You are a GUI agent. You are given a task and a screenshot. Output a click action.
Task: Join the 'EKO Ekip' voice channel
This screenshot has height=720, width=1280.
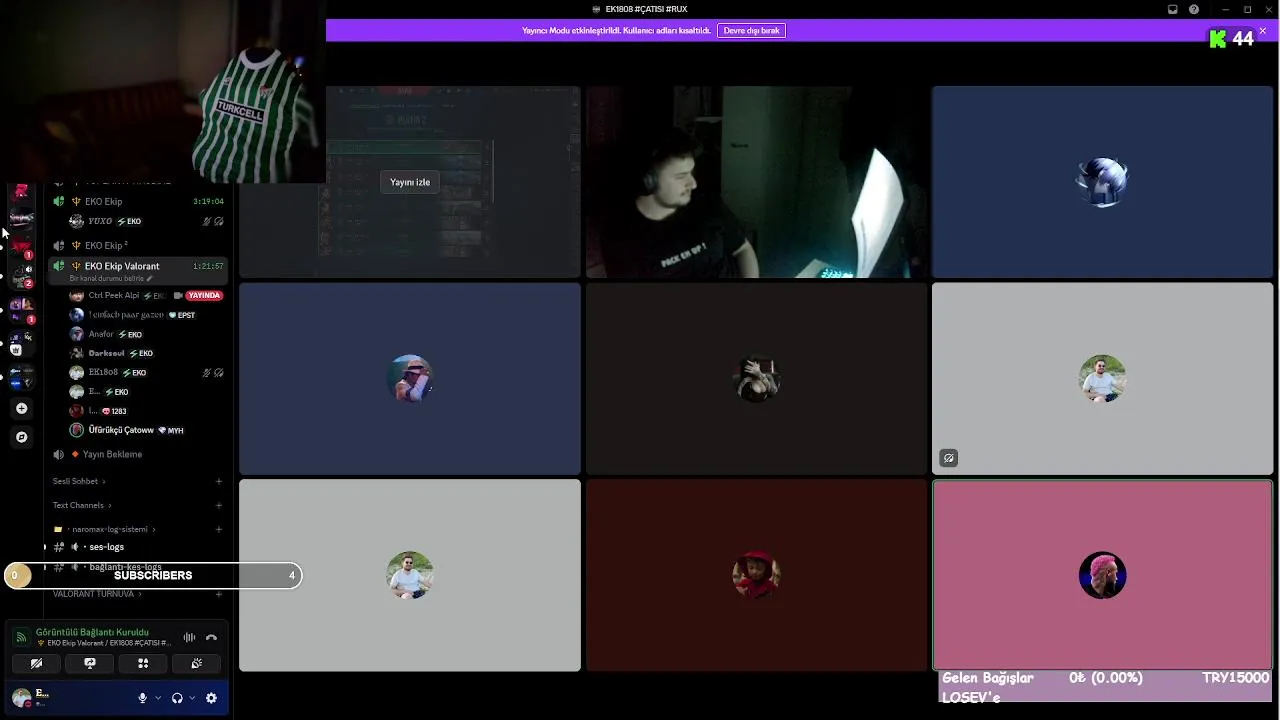140,201
